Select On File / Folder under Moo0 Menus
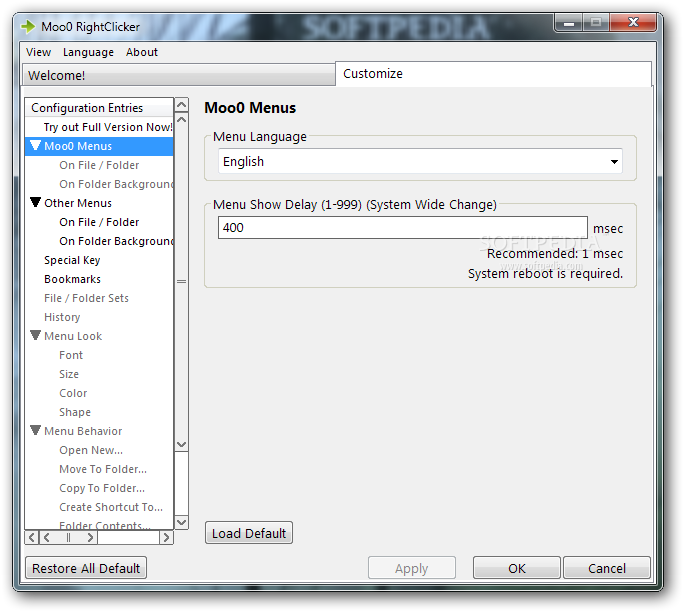This screenshot has width=684, height=612. [x=99, y=165]
